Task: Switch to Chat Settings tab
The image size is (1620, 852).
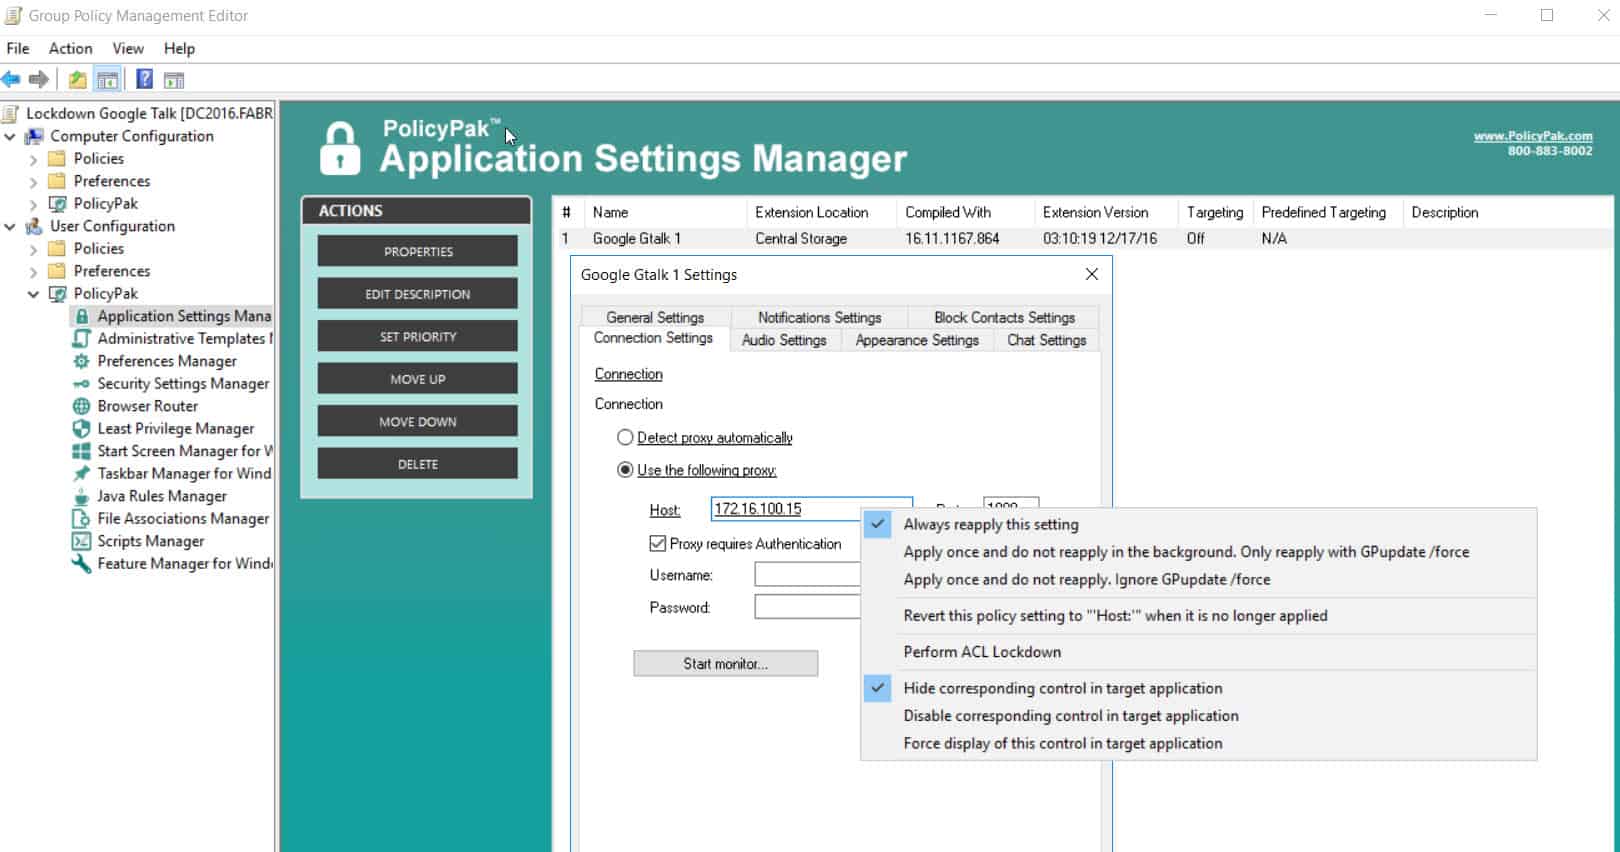Action: (x=1046, y=340)
